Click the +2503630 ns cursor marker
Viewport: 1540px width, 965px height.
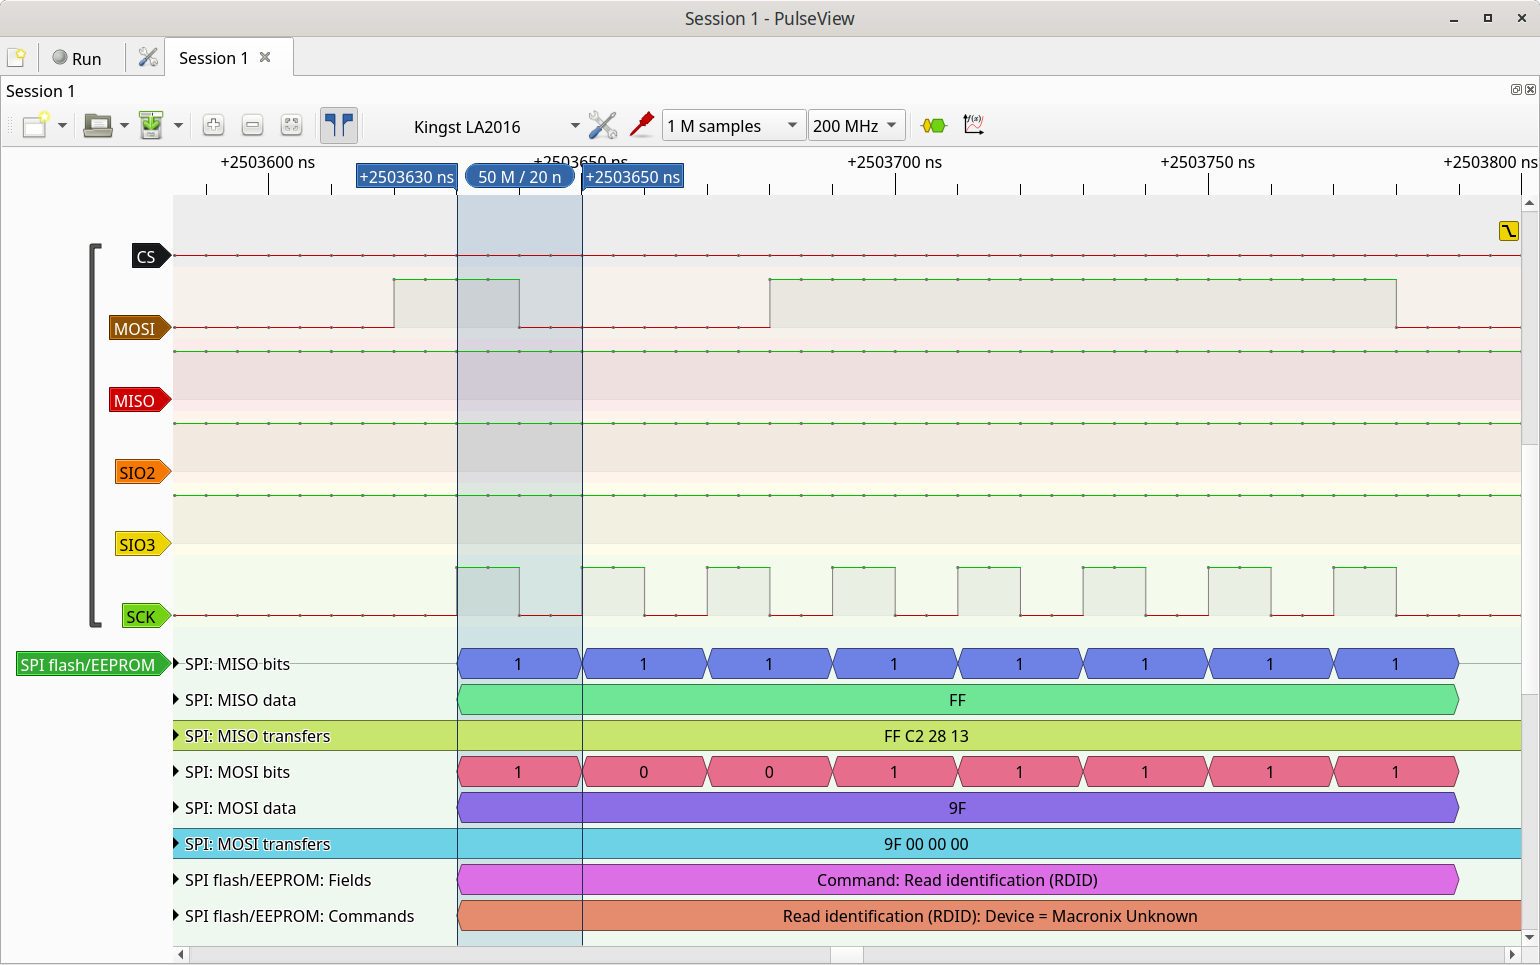406,177
